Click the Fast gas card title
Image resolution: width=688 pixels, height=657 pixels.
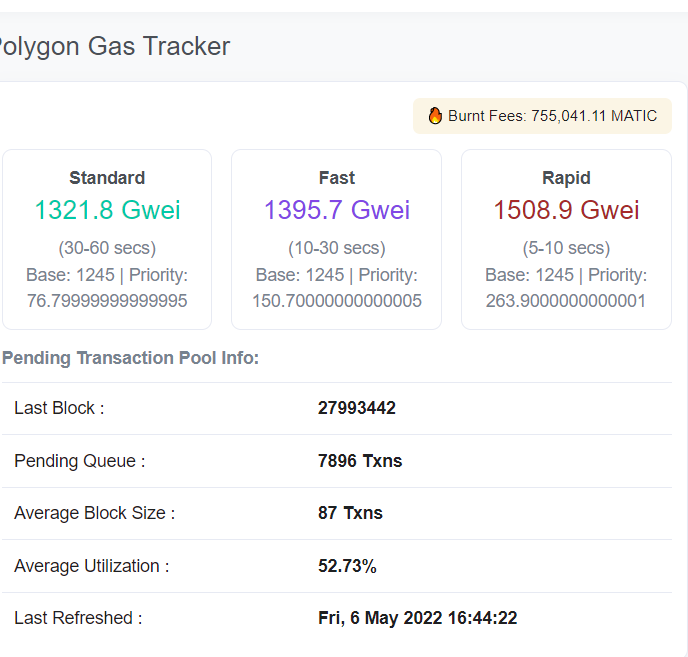[x=337, y=178]
